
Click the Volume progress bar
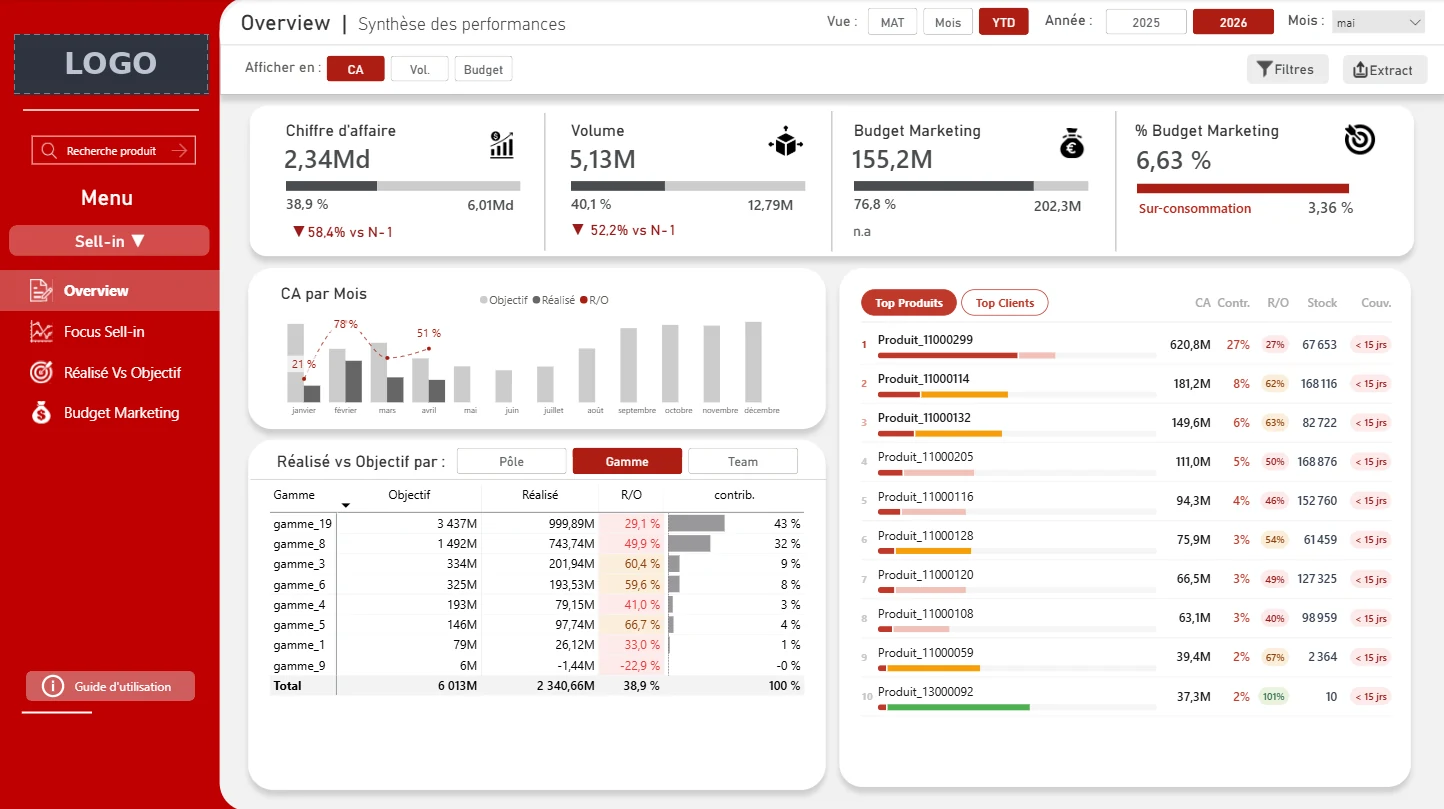click(688, 186)
